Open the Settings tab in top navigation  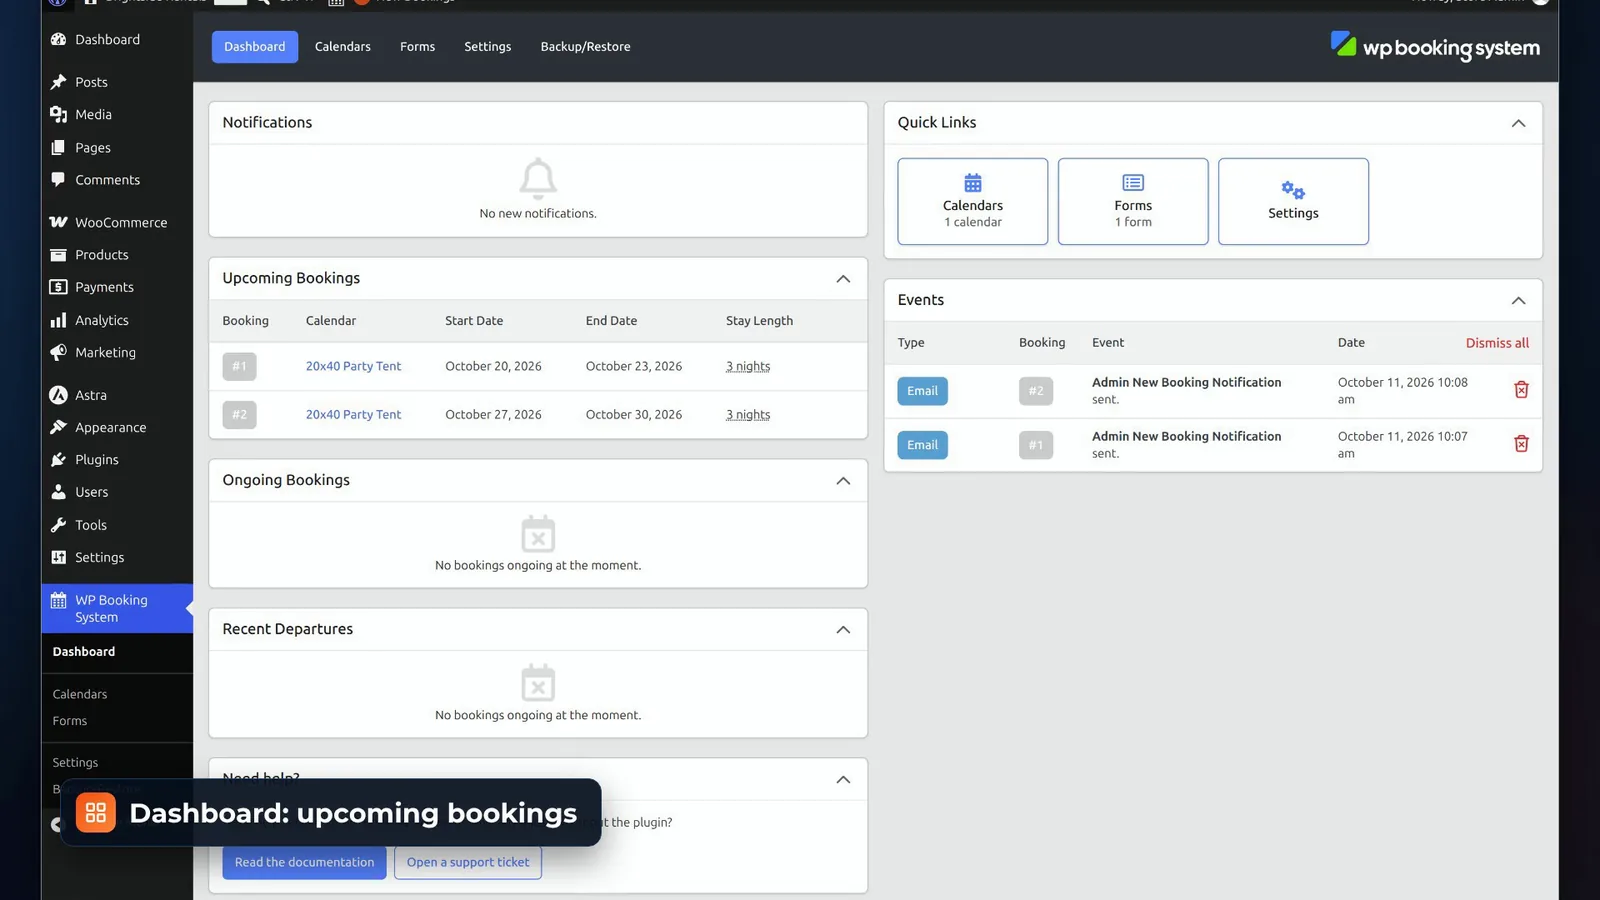click(487, 47)
